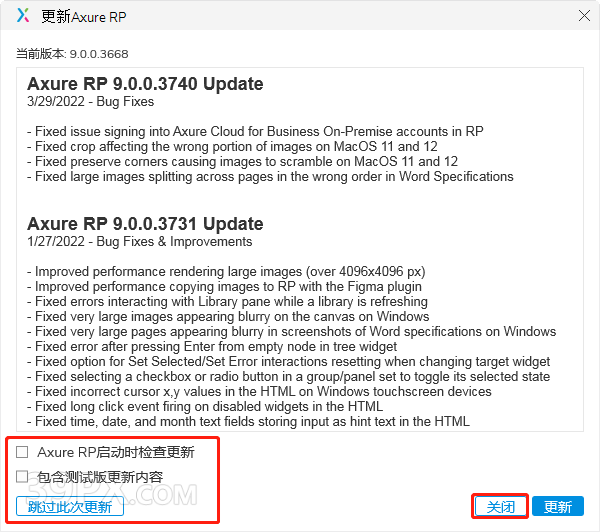Click the blurry images on canvas line
Screen dimensions: 600x532
click(228, 316)
